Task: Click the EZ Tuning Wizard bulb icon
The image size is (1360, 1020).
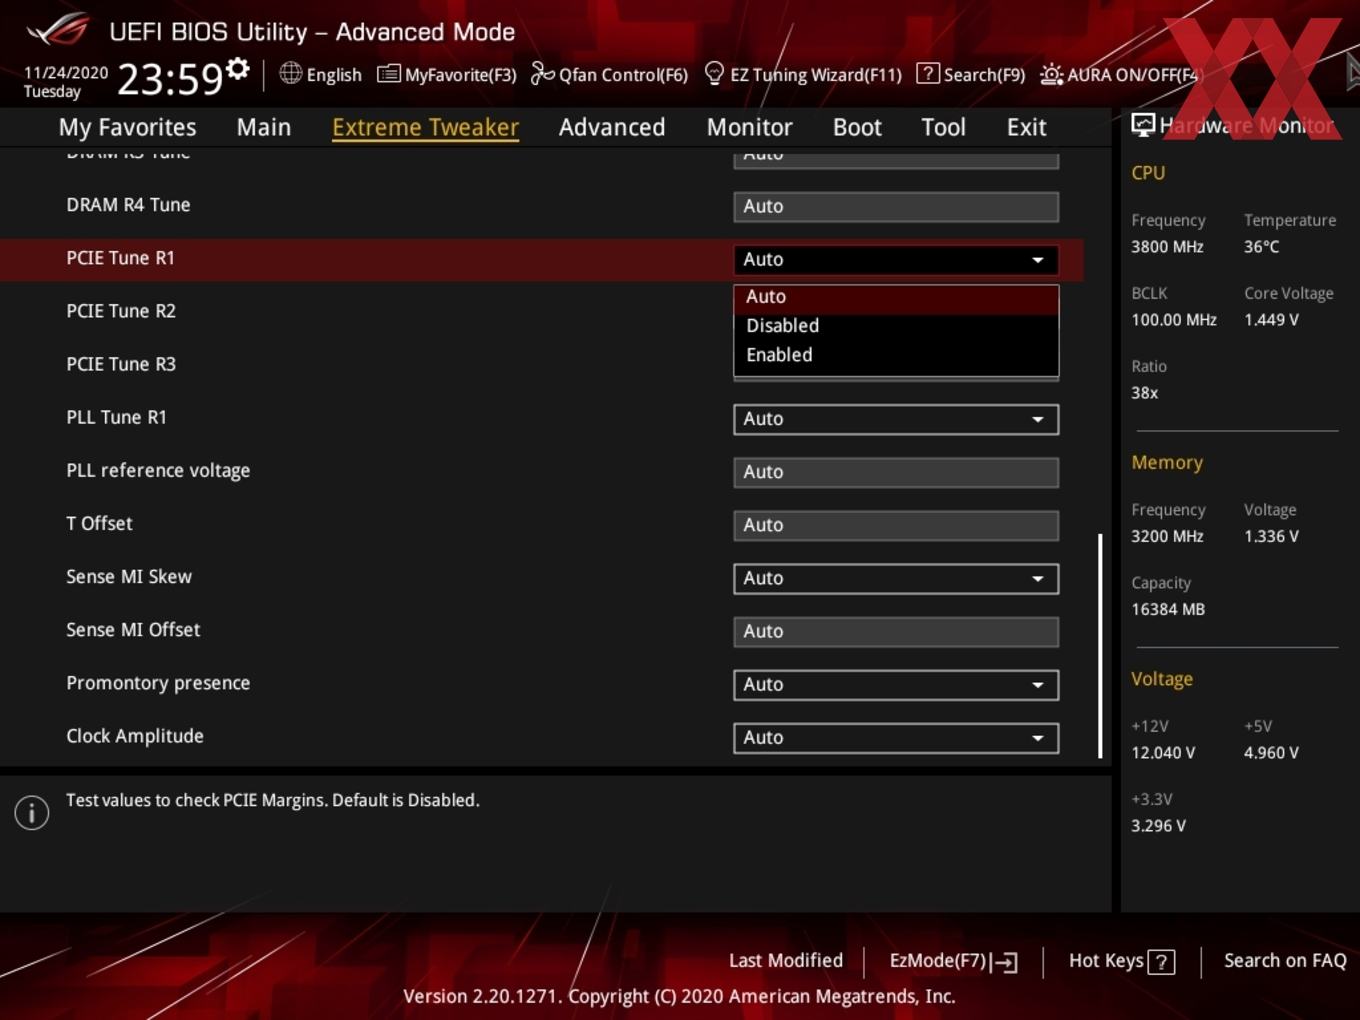Action: pos(714,74)
